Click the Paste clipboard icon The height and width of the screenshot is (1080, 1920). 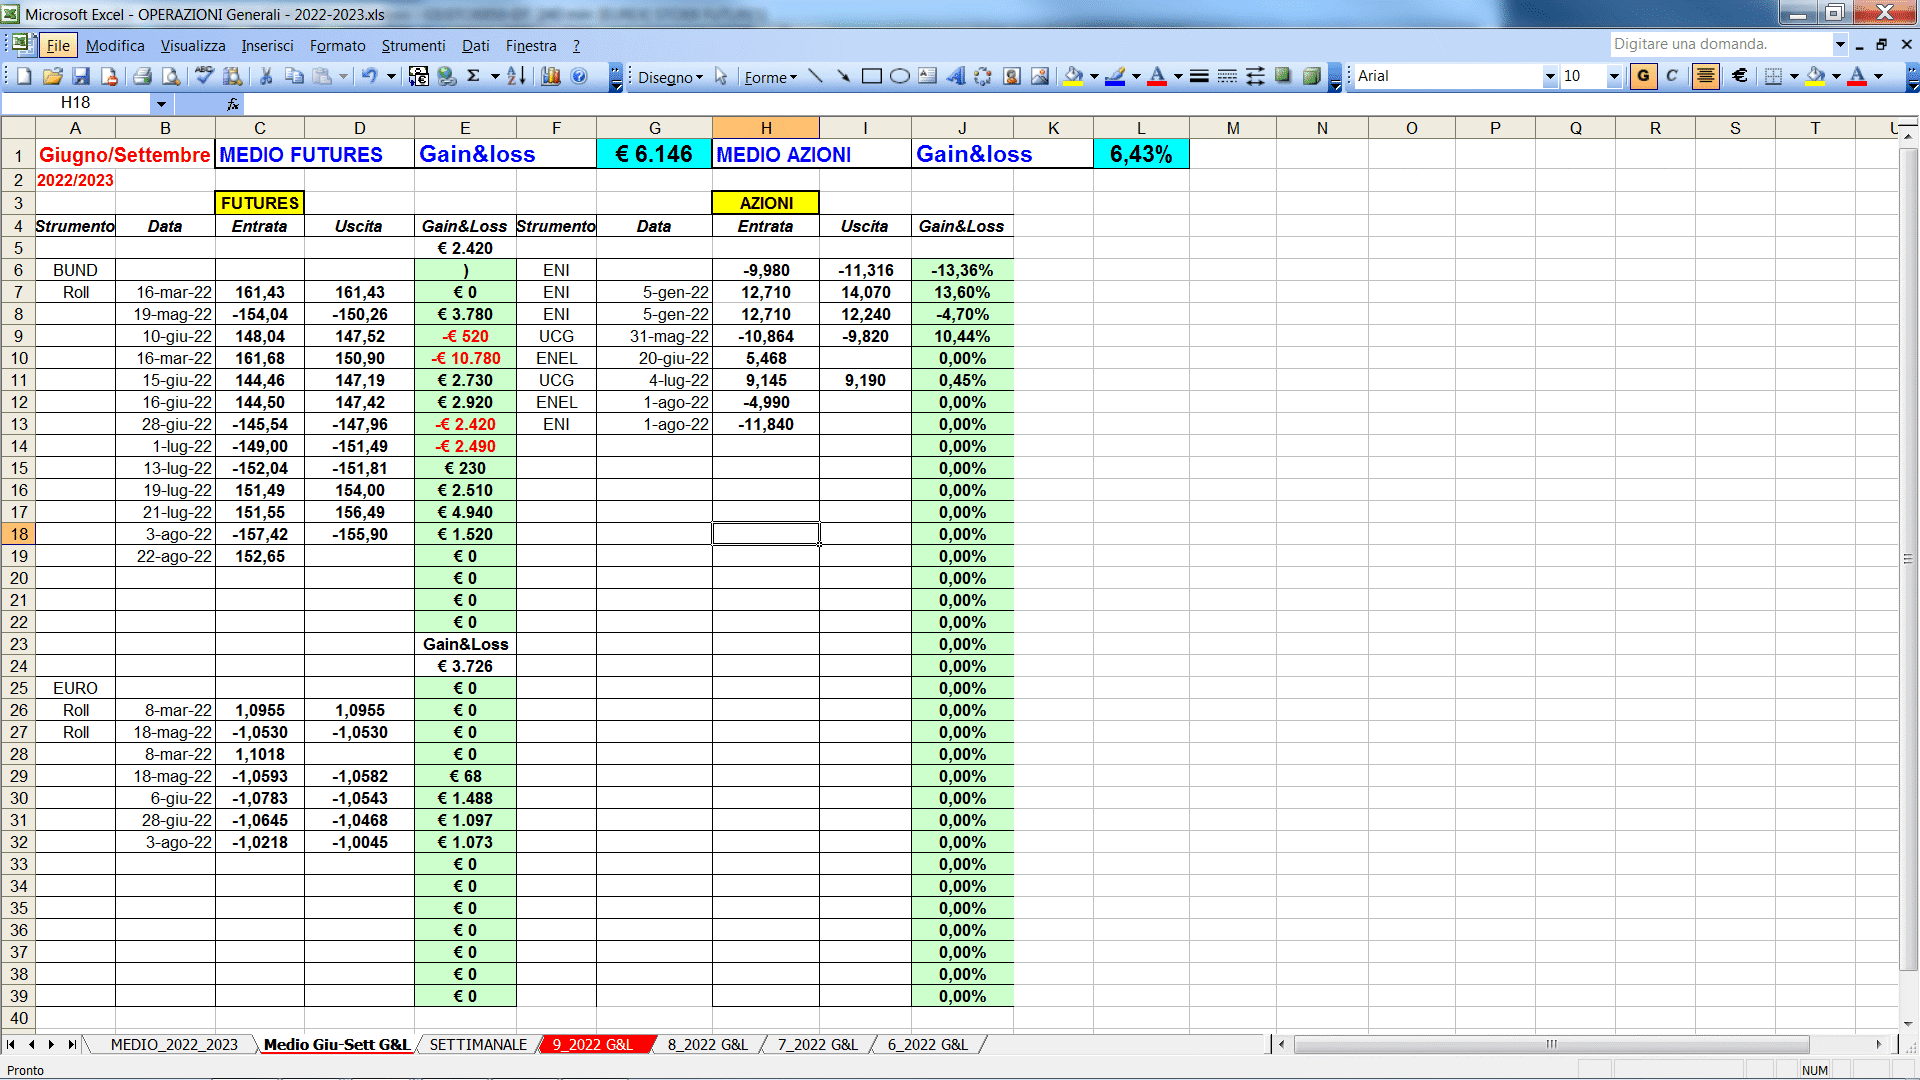tap(322, 76)
